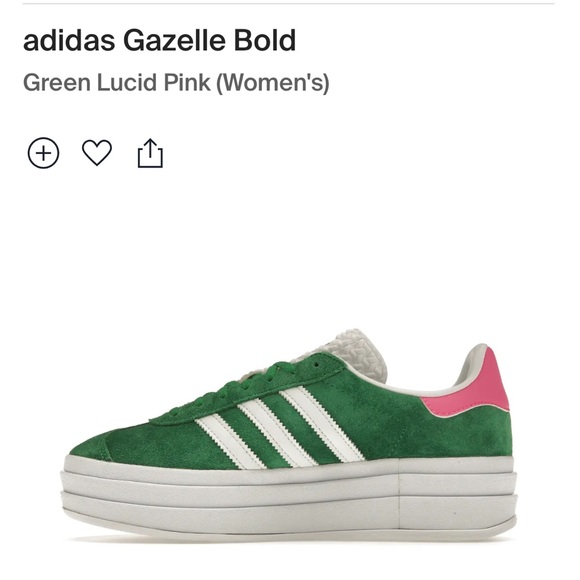Click the Green Lucid Pink (Women's) subtitle
The width and height of the screenshot is (580, 580).
176,82
